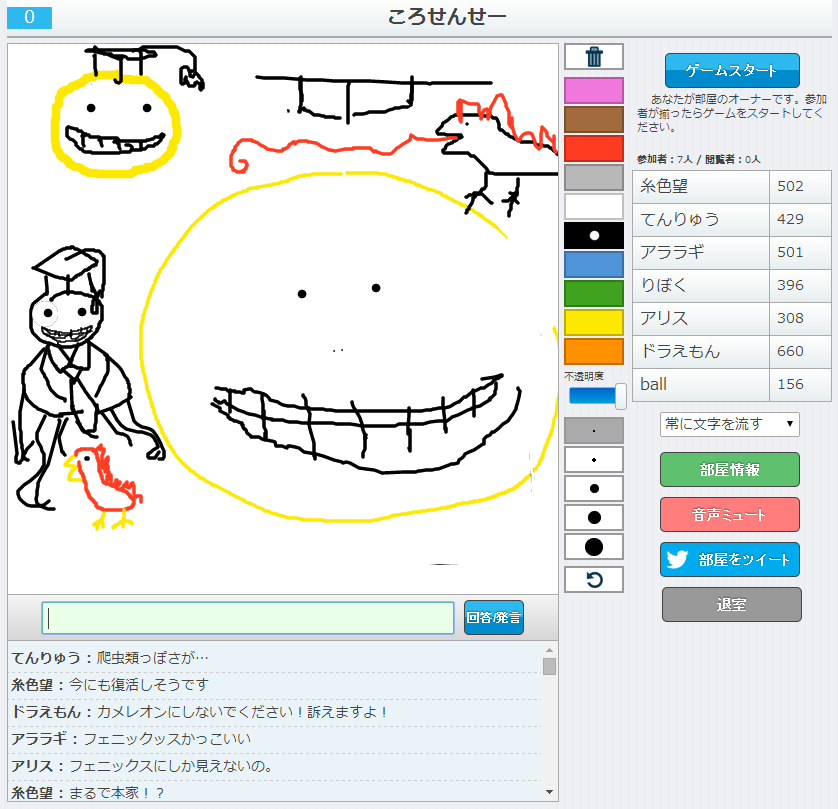Viewport: 838px width, 809px height.
Task: Click the room owner instruction text
Action: pyautogui.click(x=732, y=113)
